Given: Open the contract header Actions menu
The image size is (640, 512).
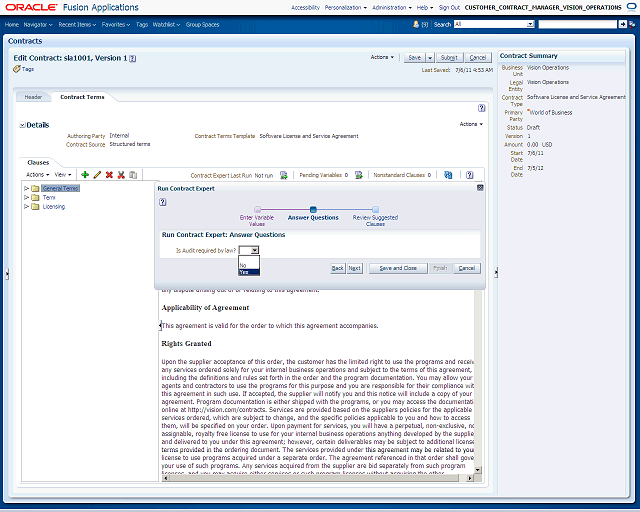Looking at the screenshot, I should tap(382, 57).
